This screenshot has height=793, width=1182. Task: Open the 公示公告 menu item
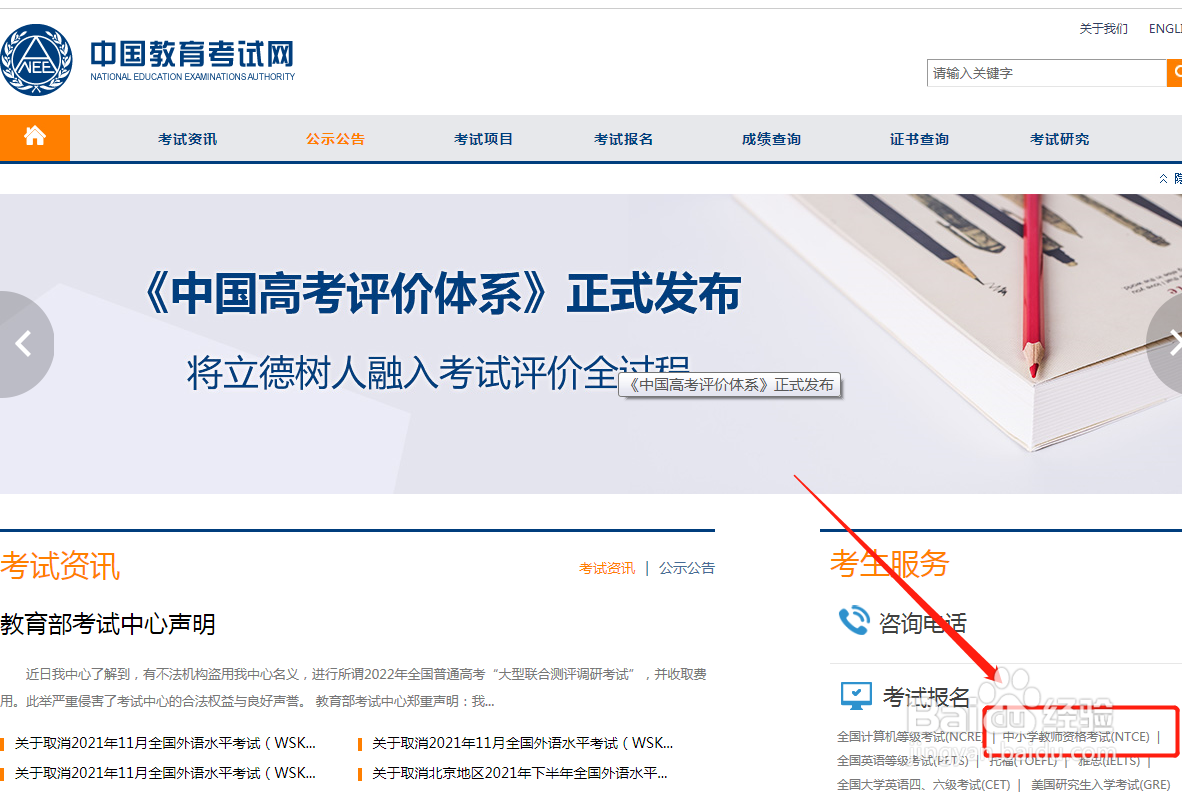pos(335,138)
